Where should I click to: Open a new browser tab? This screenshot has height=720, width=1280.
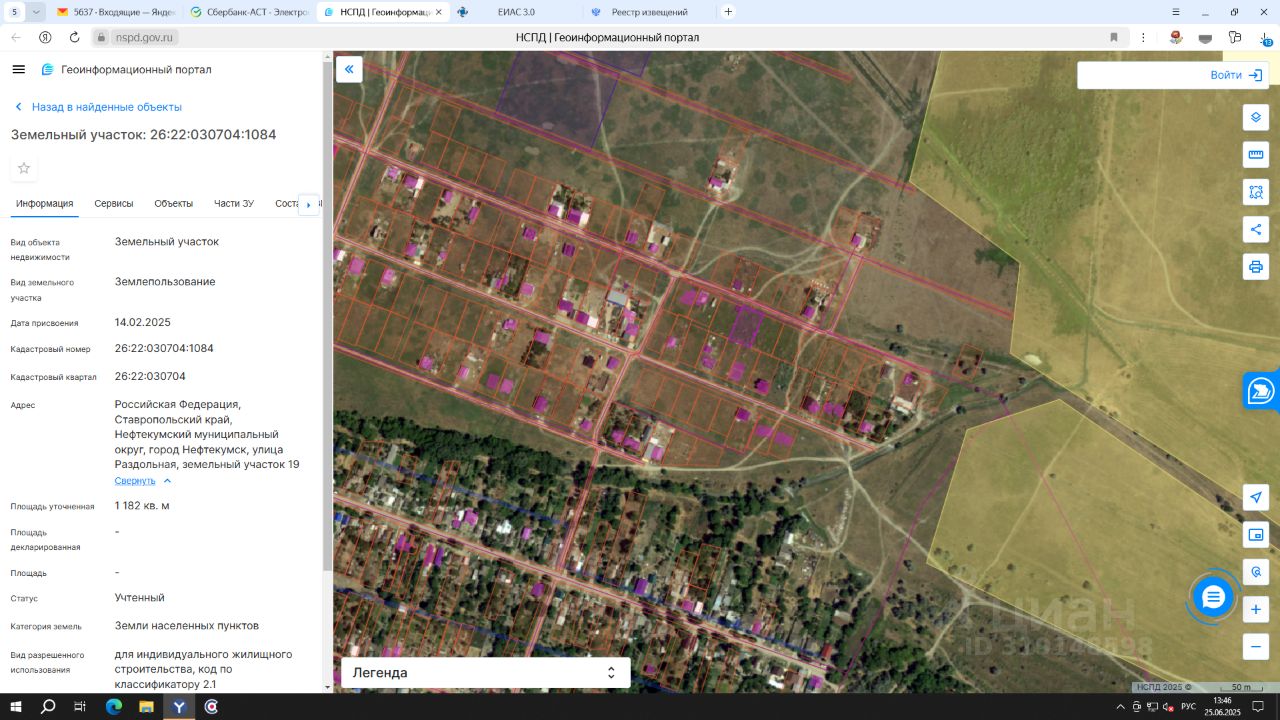(728, 12)
